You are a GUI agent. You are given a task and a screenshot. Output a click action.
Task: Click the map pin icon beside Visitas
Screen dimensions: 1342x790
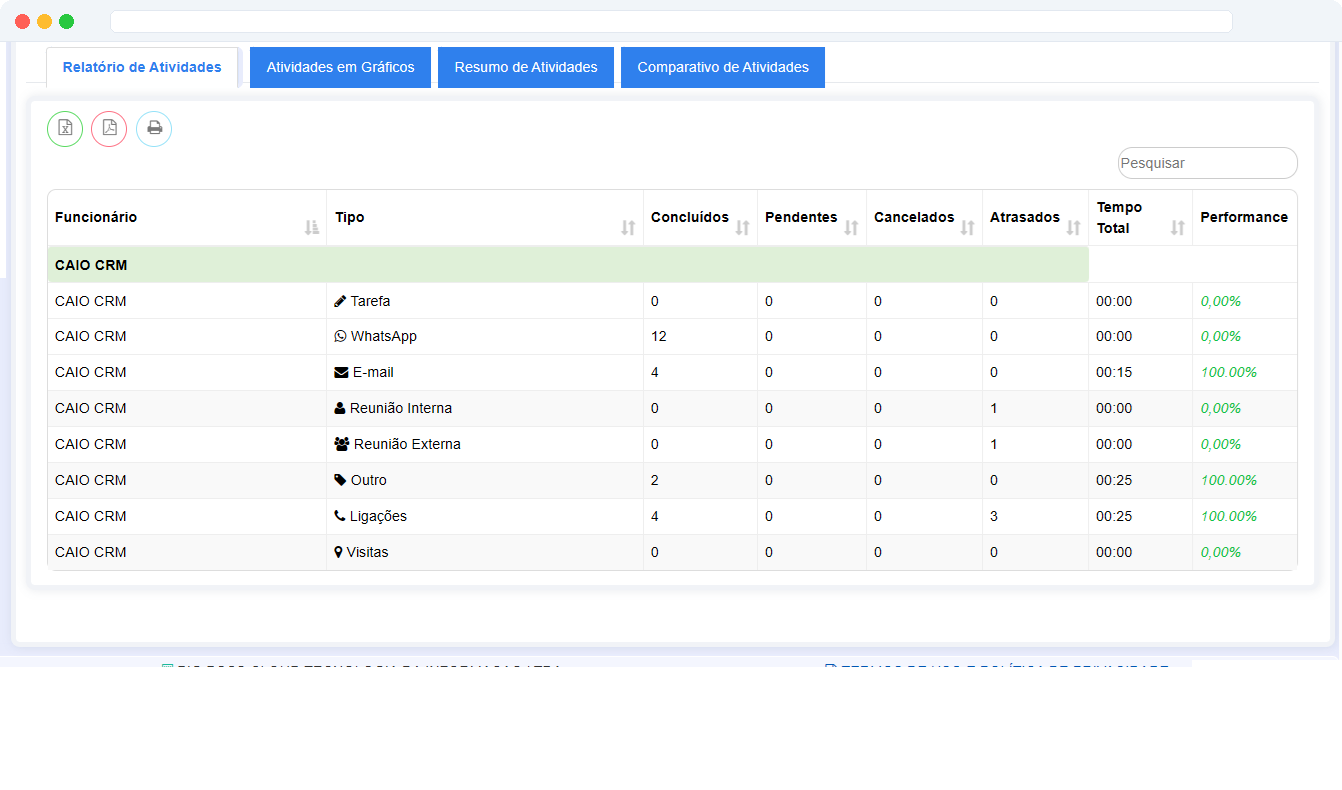click(339, 553)
